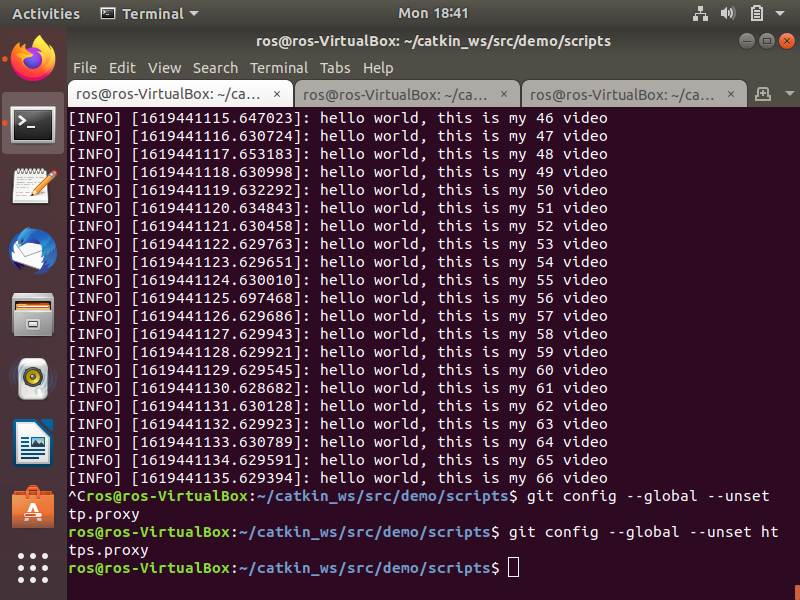
Task: Open the Help menu
Action: [x=378, y=68]
